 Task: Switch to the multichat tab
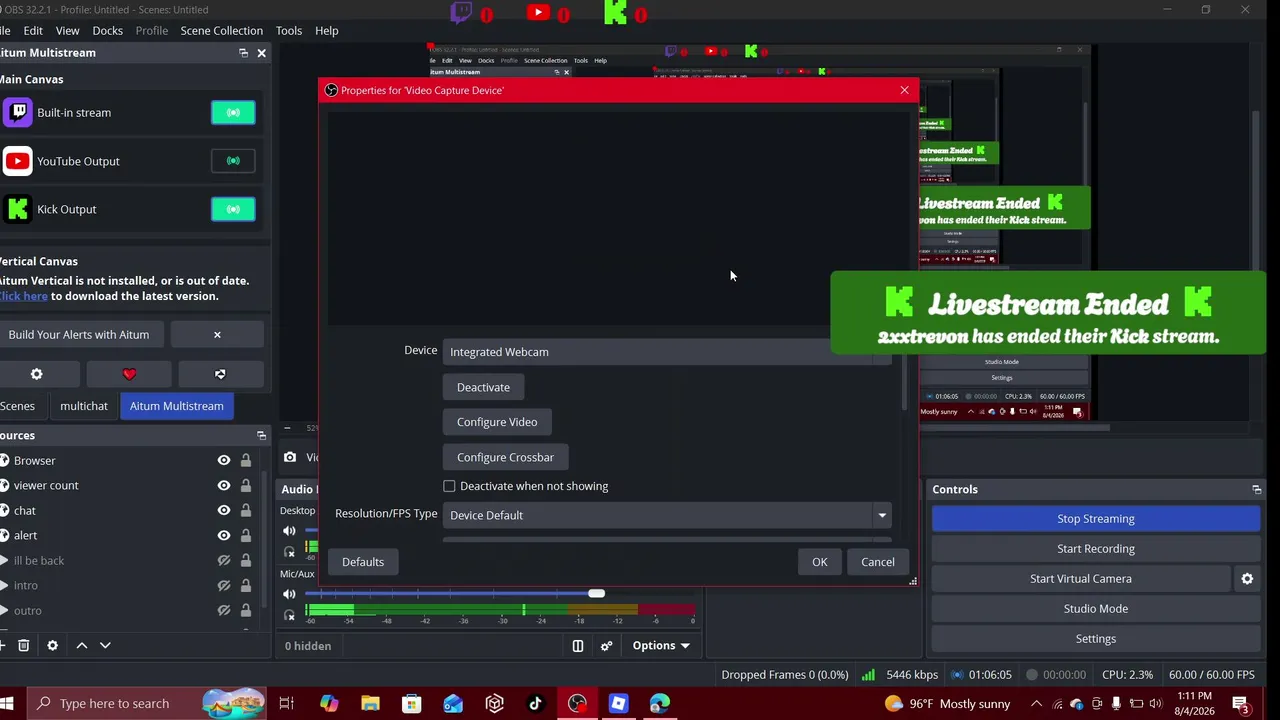coord(84,406)
